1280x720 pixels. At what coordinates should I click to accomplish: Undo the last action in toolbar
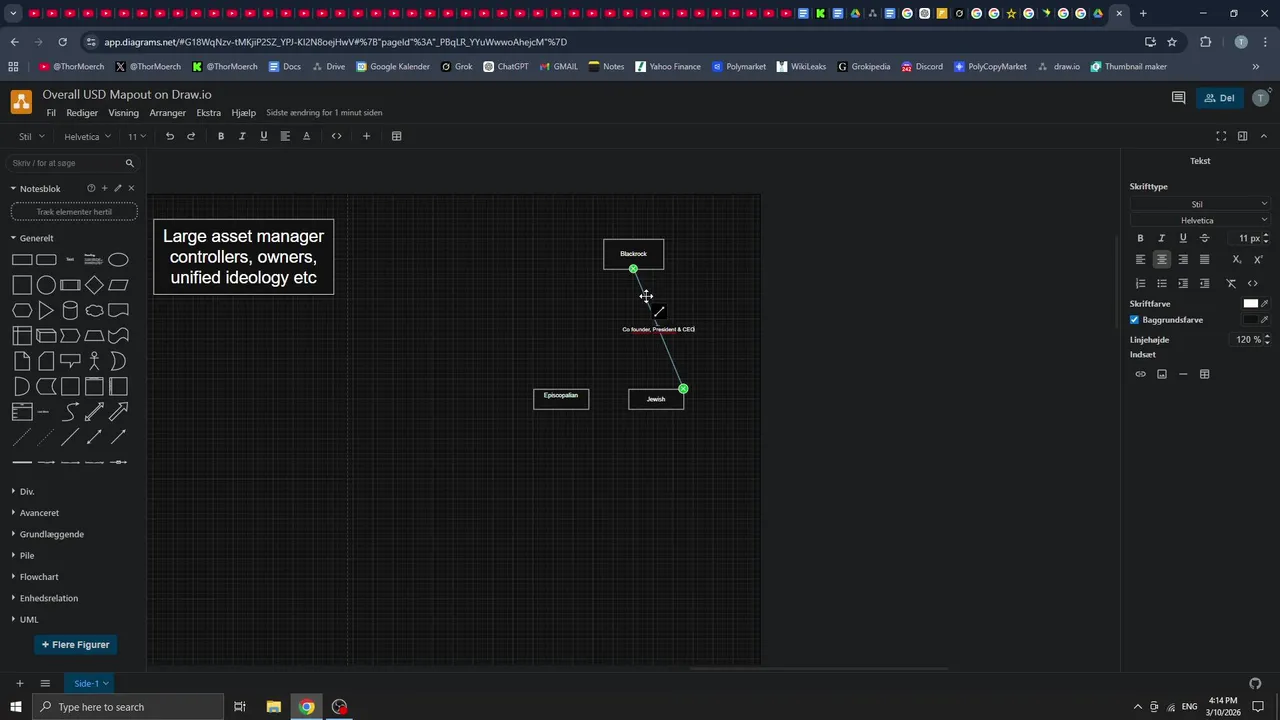pos(170,136)
